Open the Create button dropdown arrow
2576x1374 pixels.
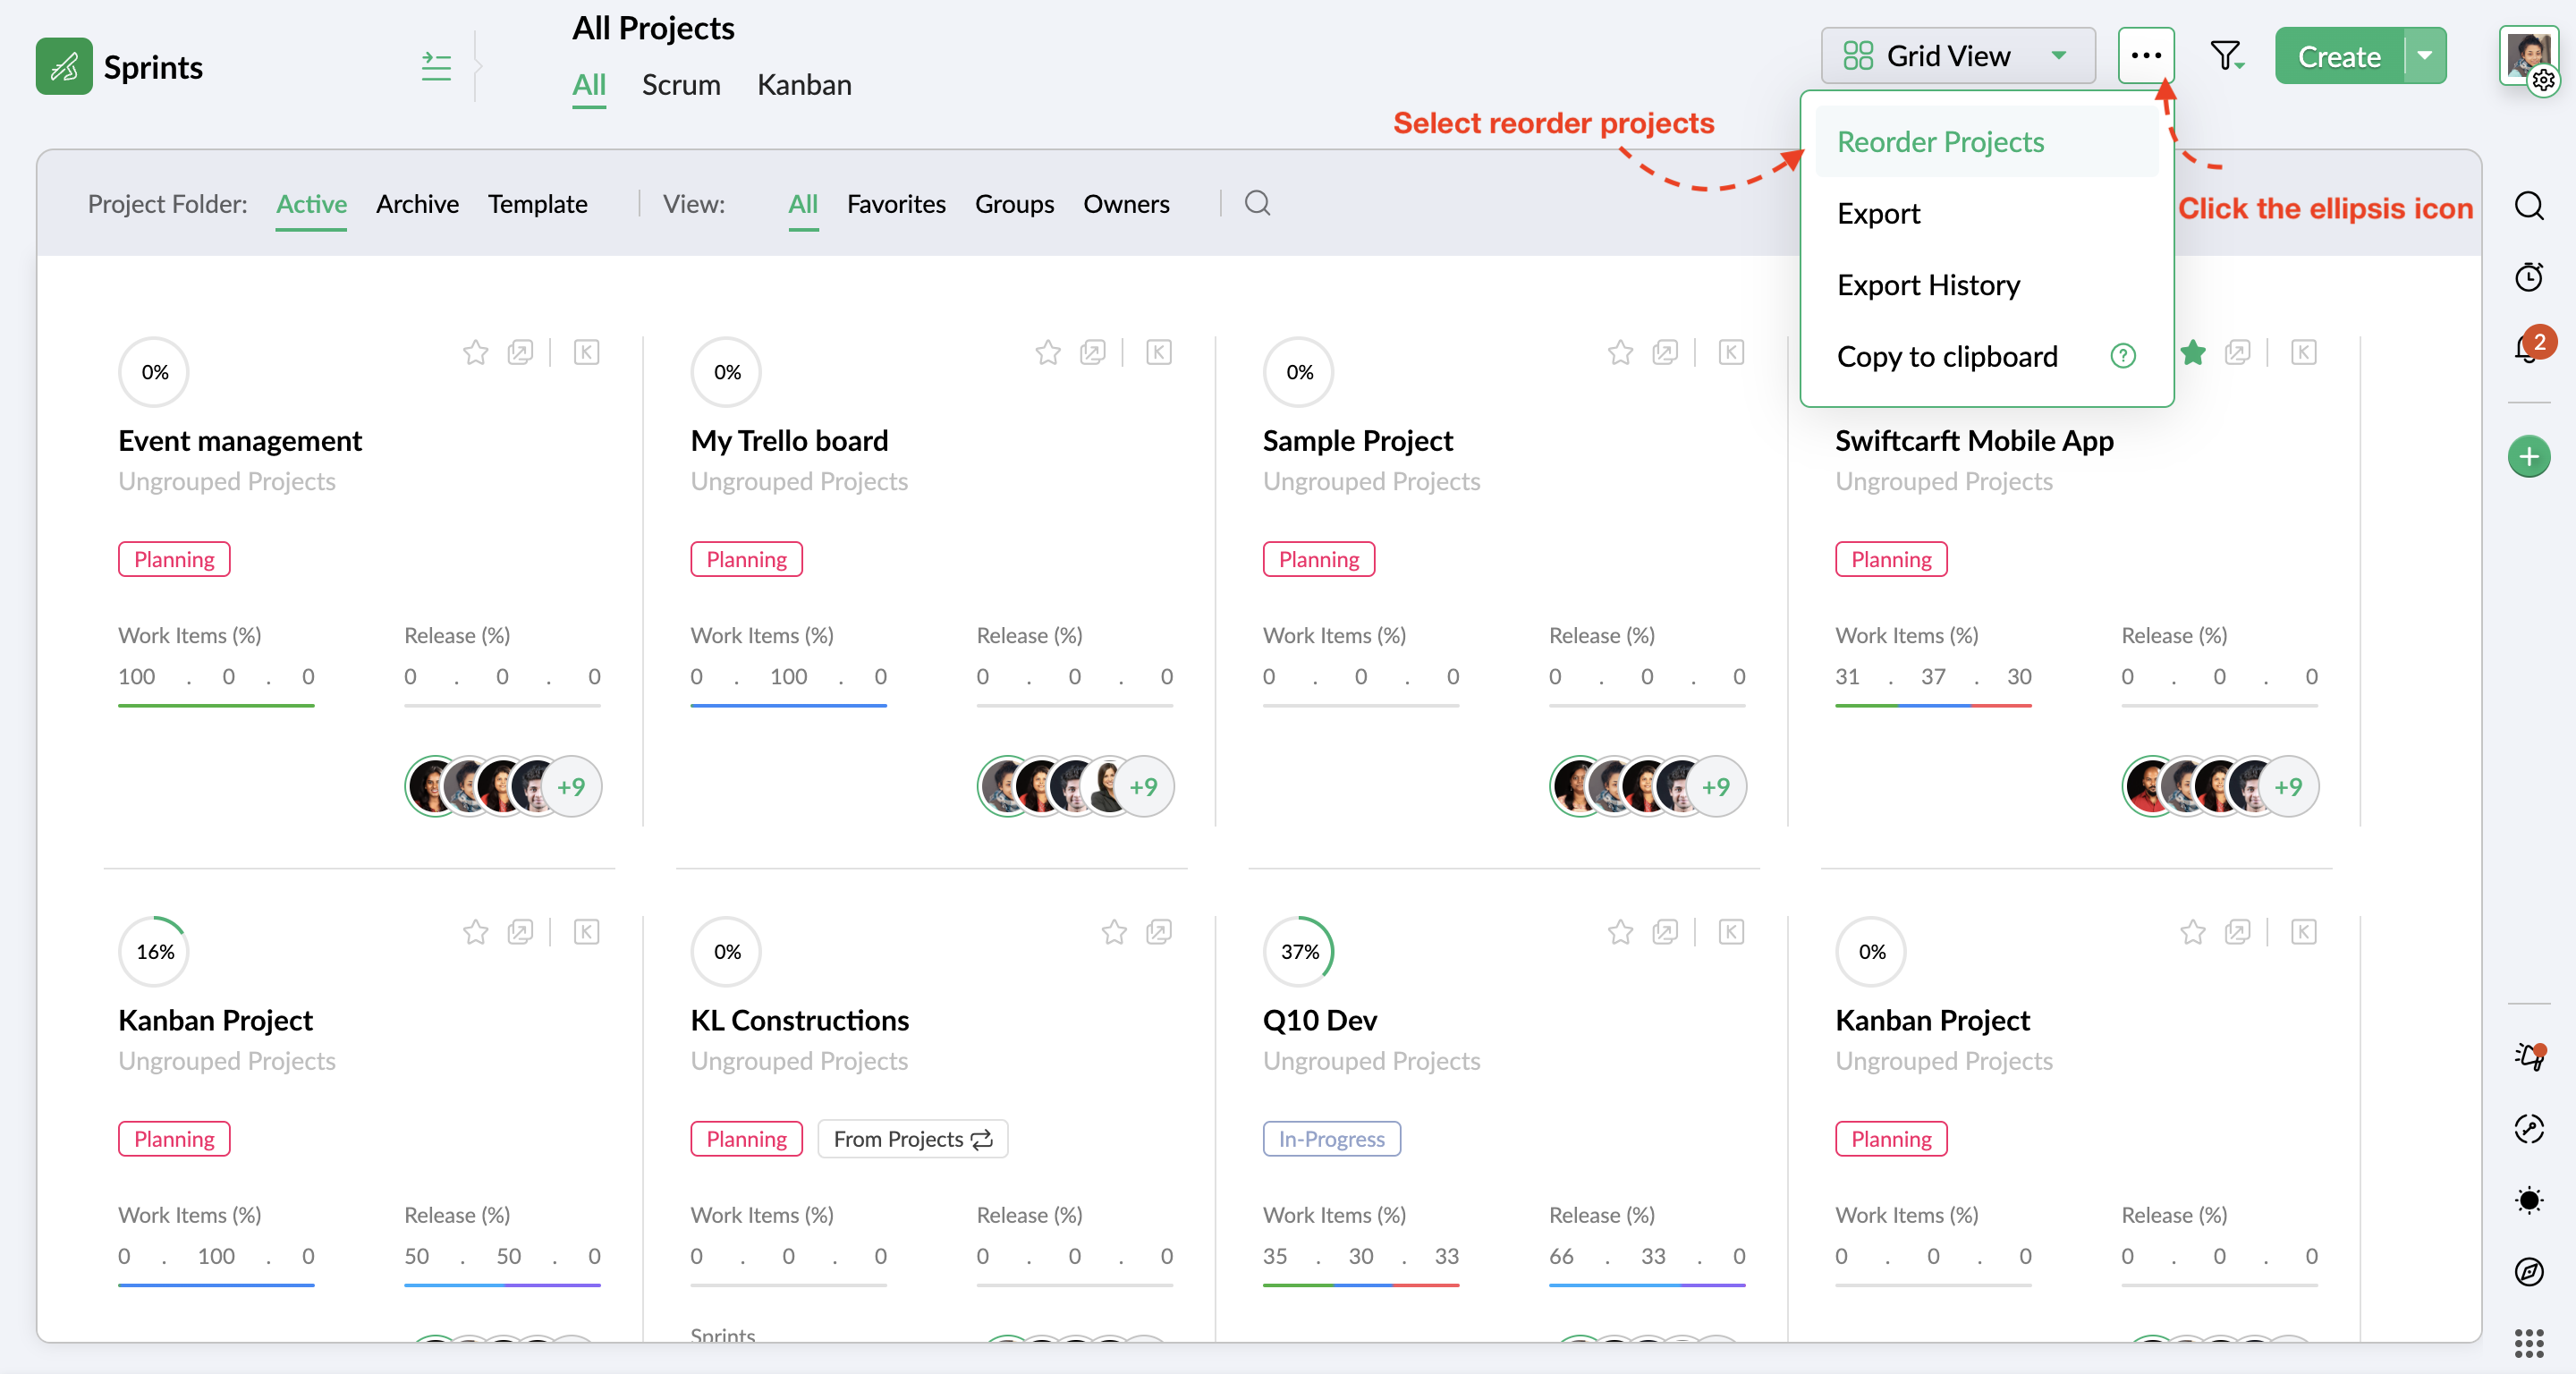click(2425, 56)
